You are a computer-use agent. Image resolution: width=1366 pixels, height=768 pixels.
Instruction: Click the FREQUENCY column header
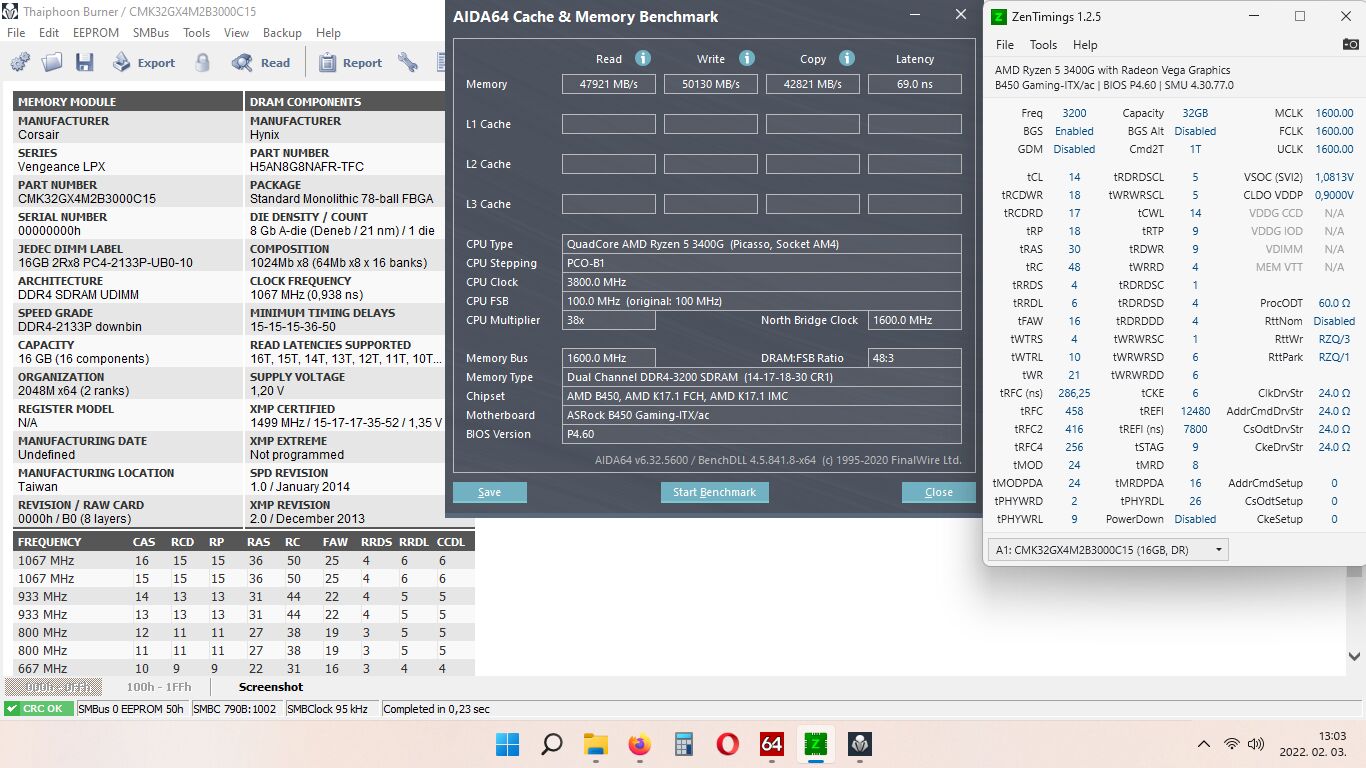(49, 542)
